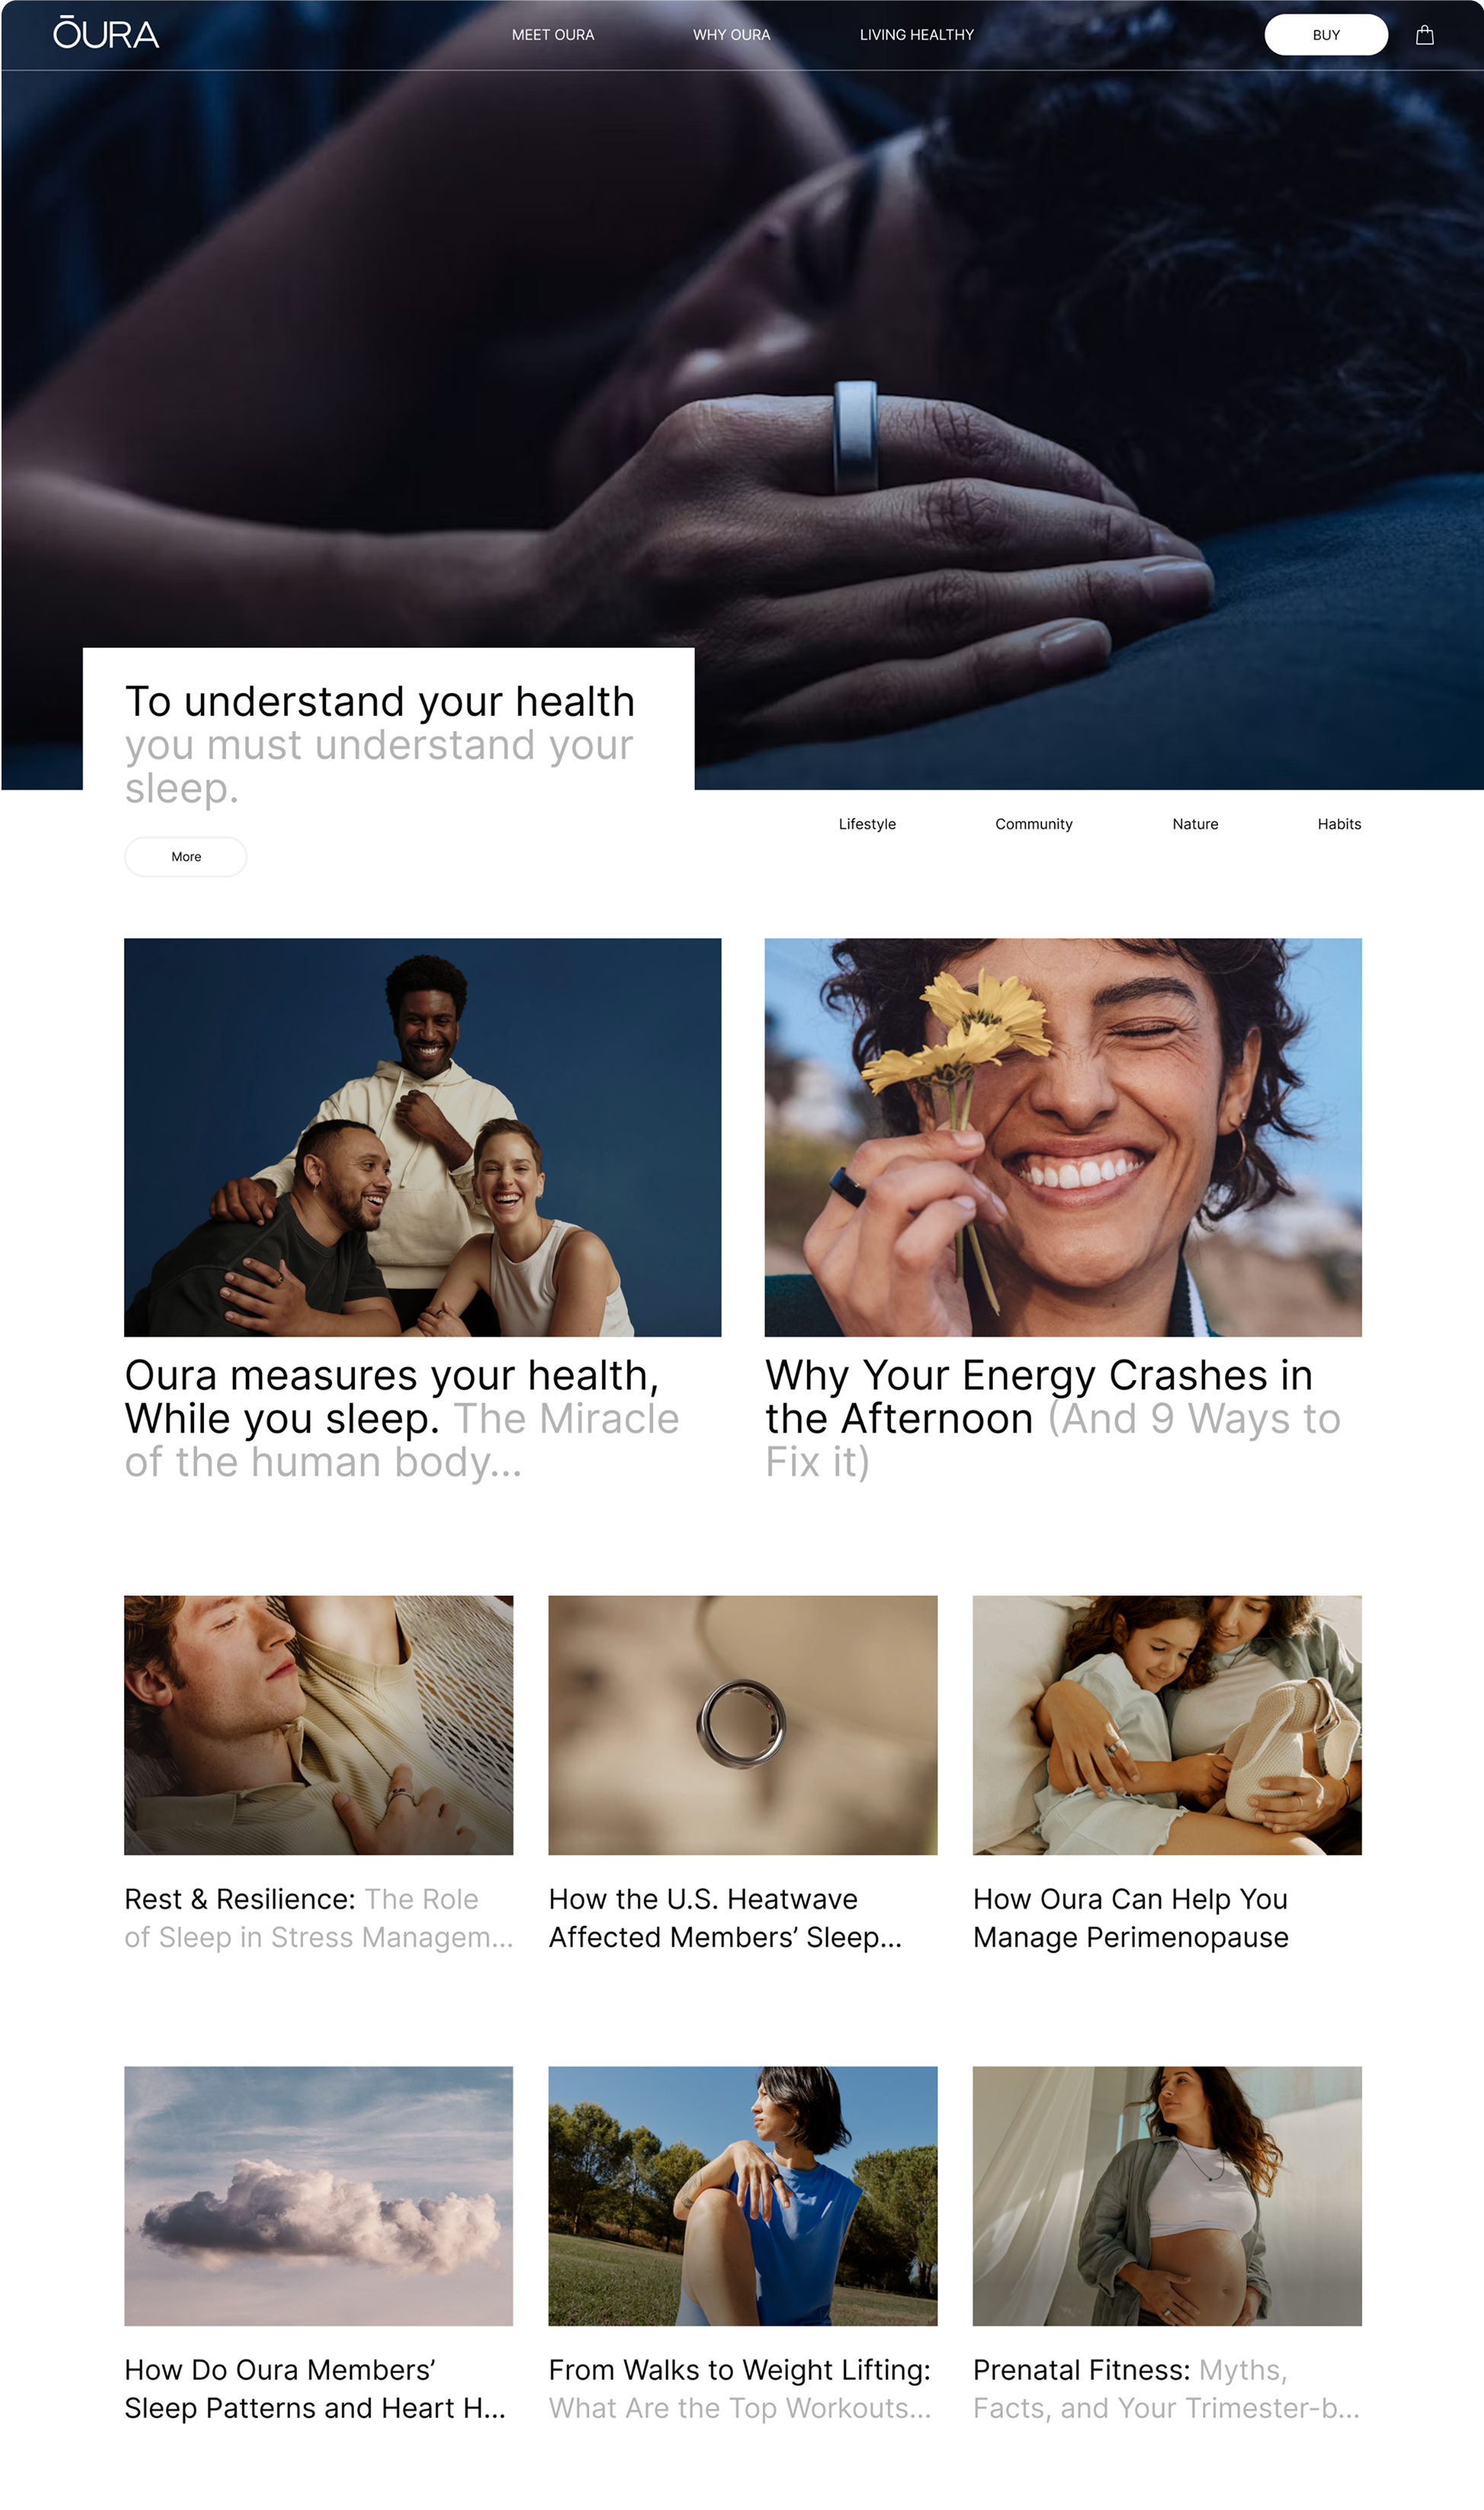Viewport: 1484px width, 2510px height.
Task: Open the Meet Oura menu
Action: [x=553, y=35]
